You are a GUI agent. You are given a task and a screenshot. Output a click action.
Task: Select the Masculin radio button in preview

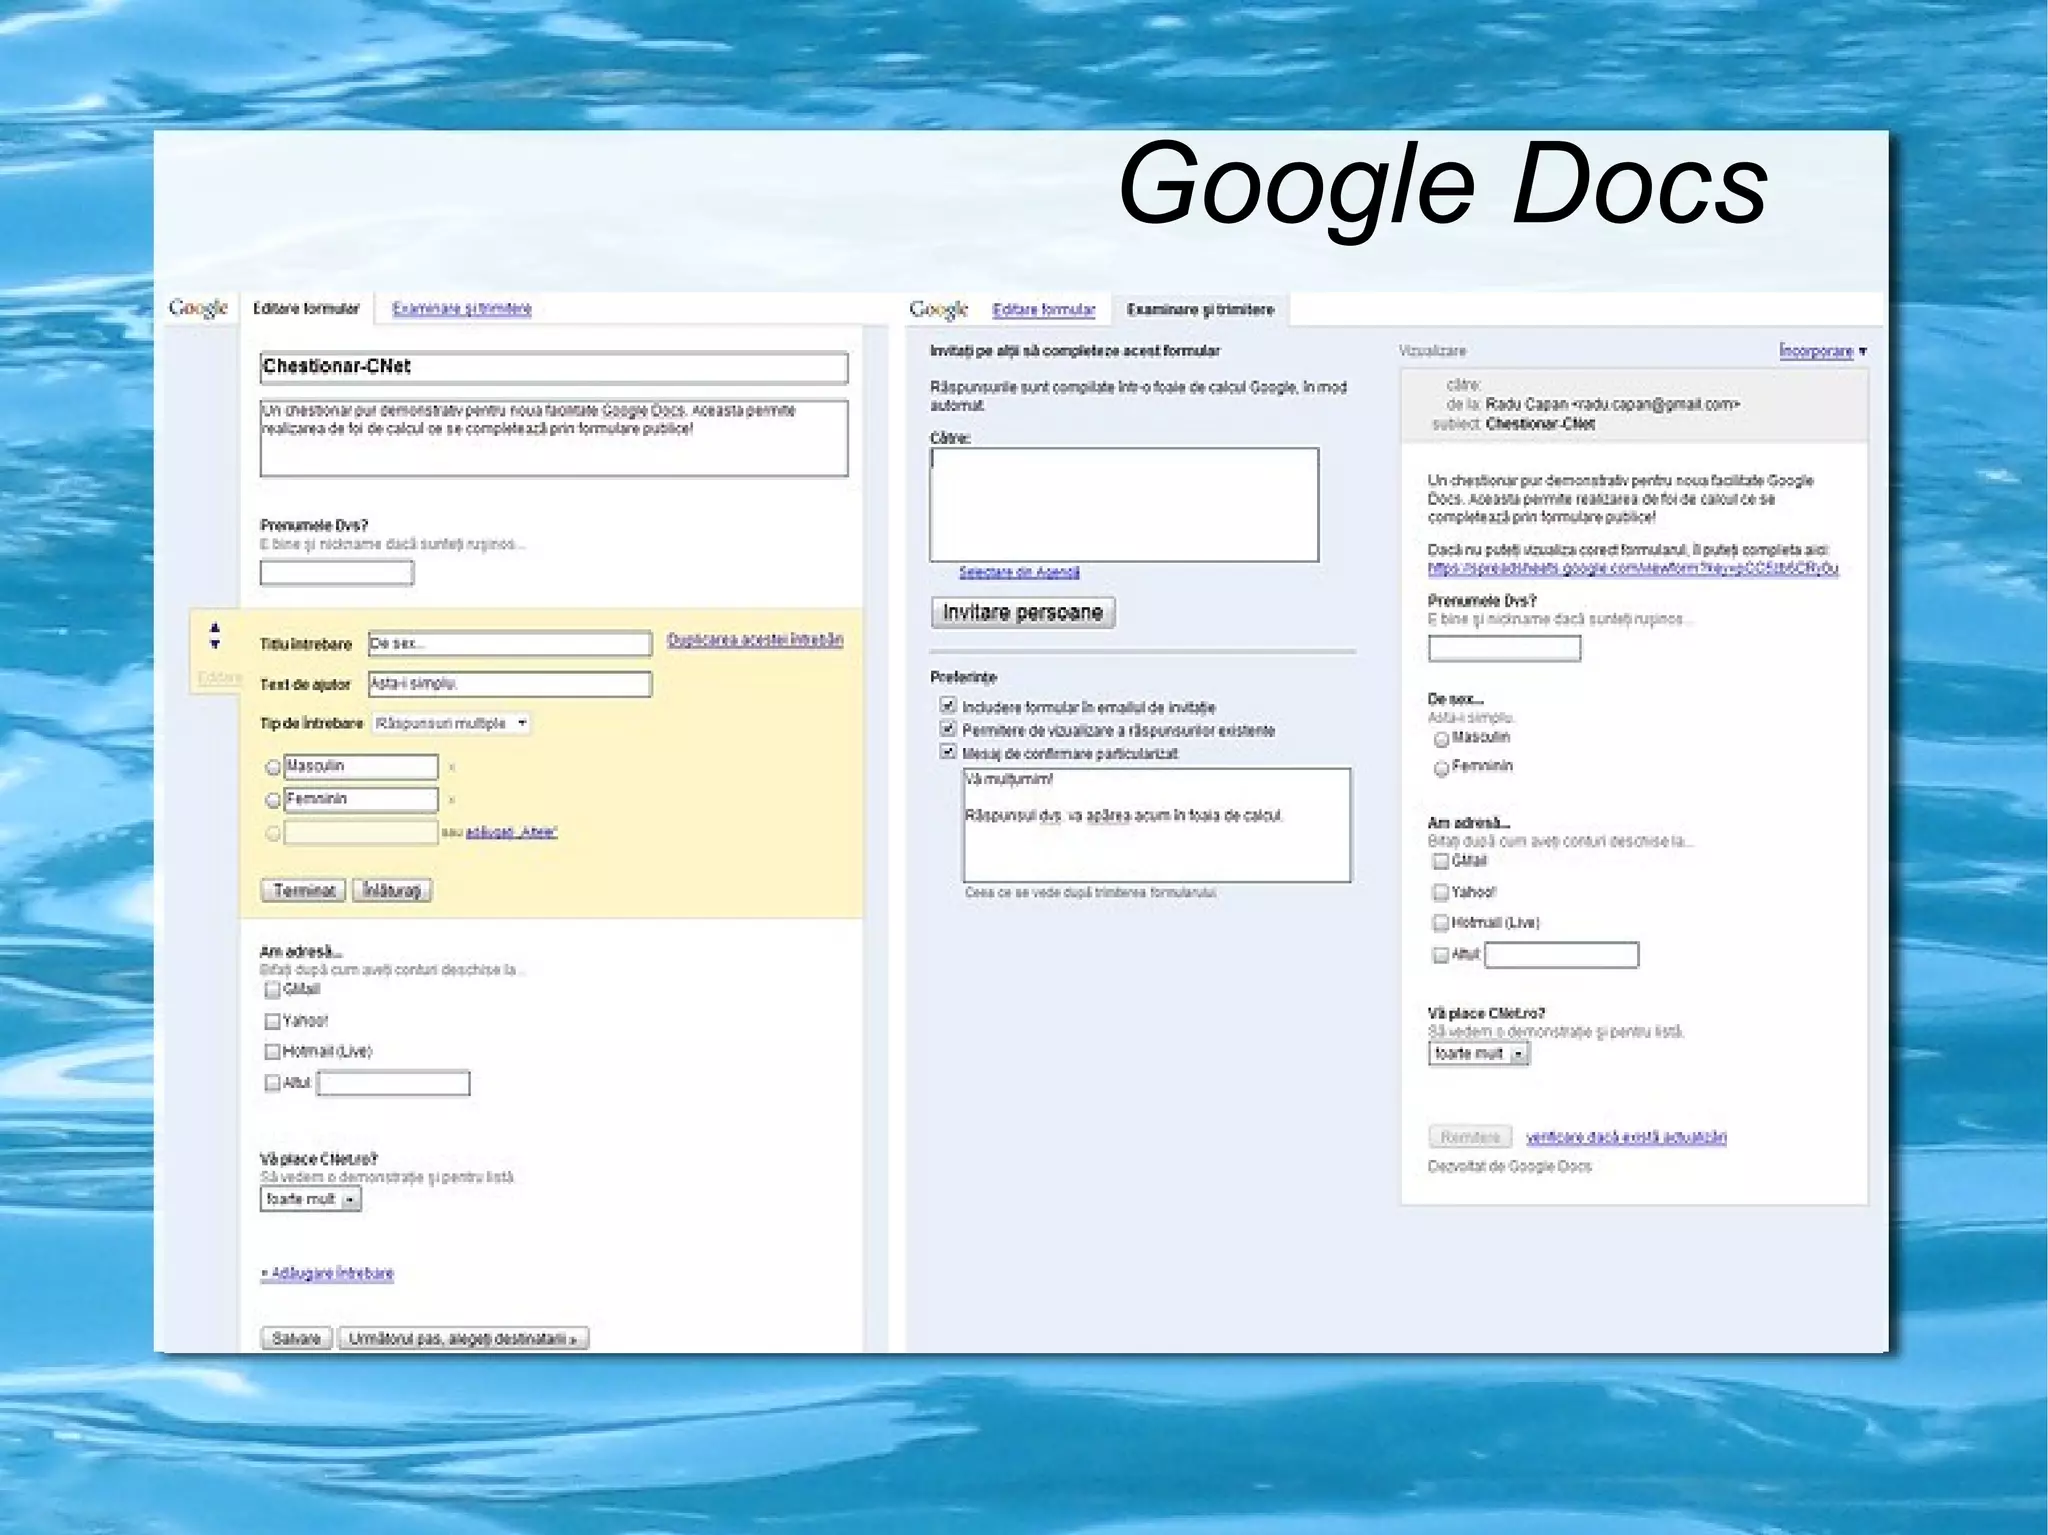(1441, 739)
